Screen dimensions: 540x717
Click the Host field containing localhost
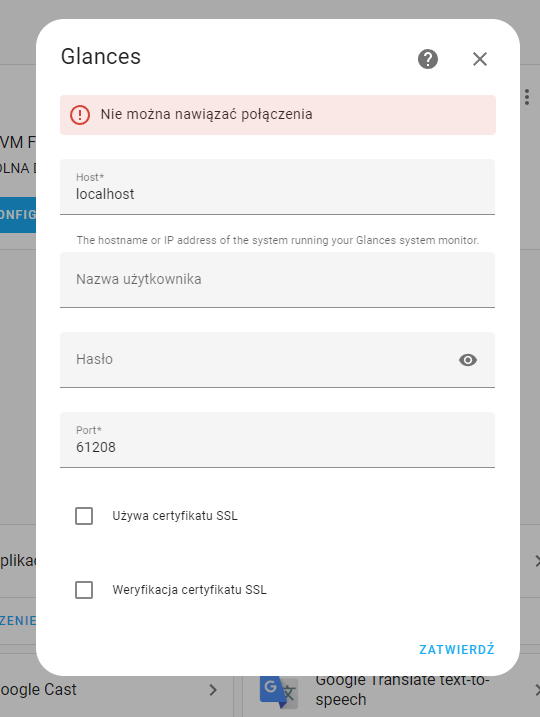277,187
